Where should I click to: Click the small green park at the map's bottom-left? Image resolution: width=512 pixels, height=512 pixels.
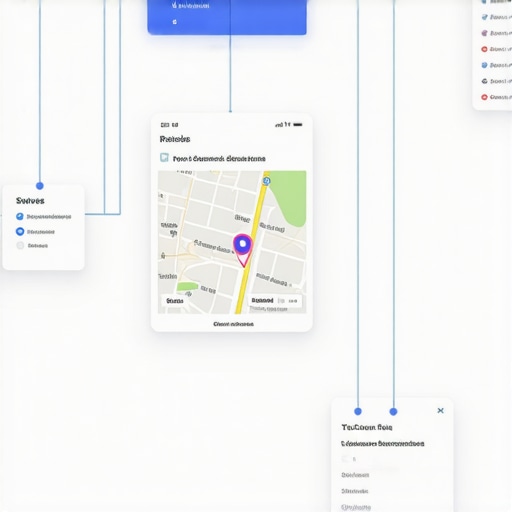[x=187, y=286]
